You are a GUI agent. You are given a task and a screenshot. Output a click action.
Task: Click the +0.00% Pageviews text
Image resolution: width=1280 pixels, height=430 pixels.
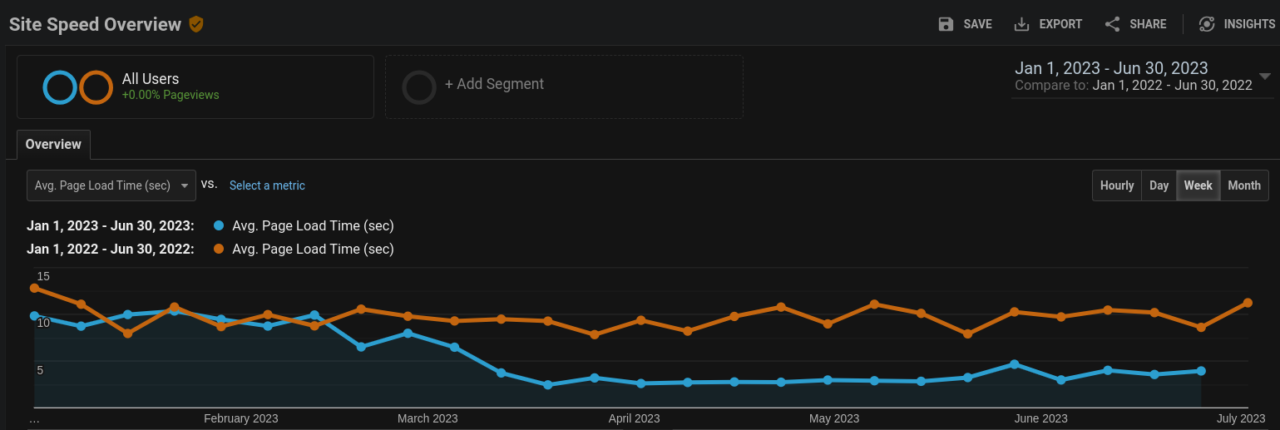[x=170, y=95]
